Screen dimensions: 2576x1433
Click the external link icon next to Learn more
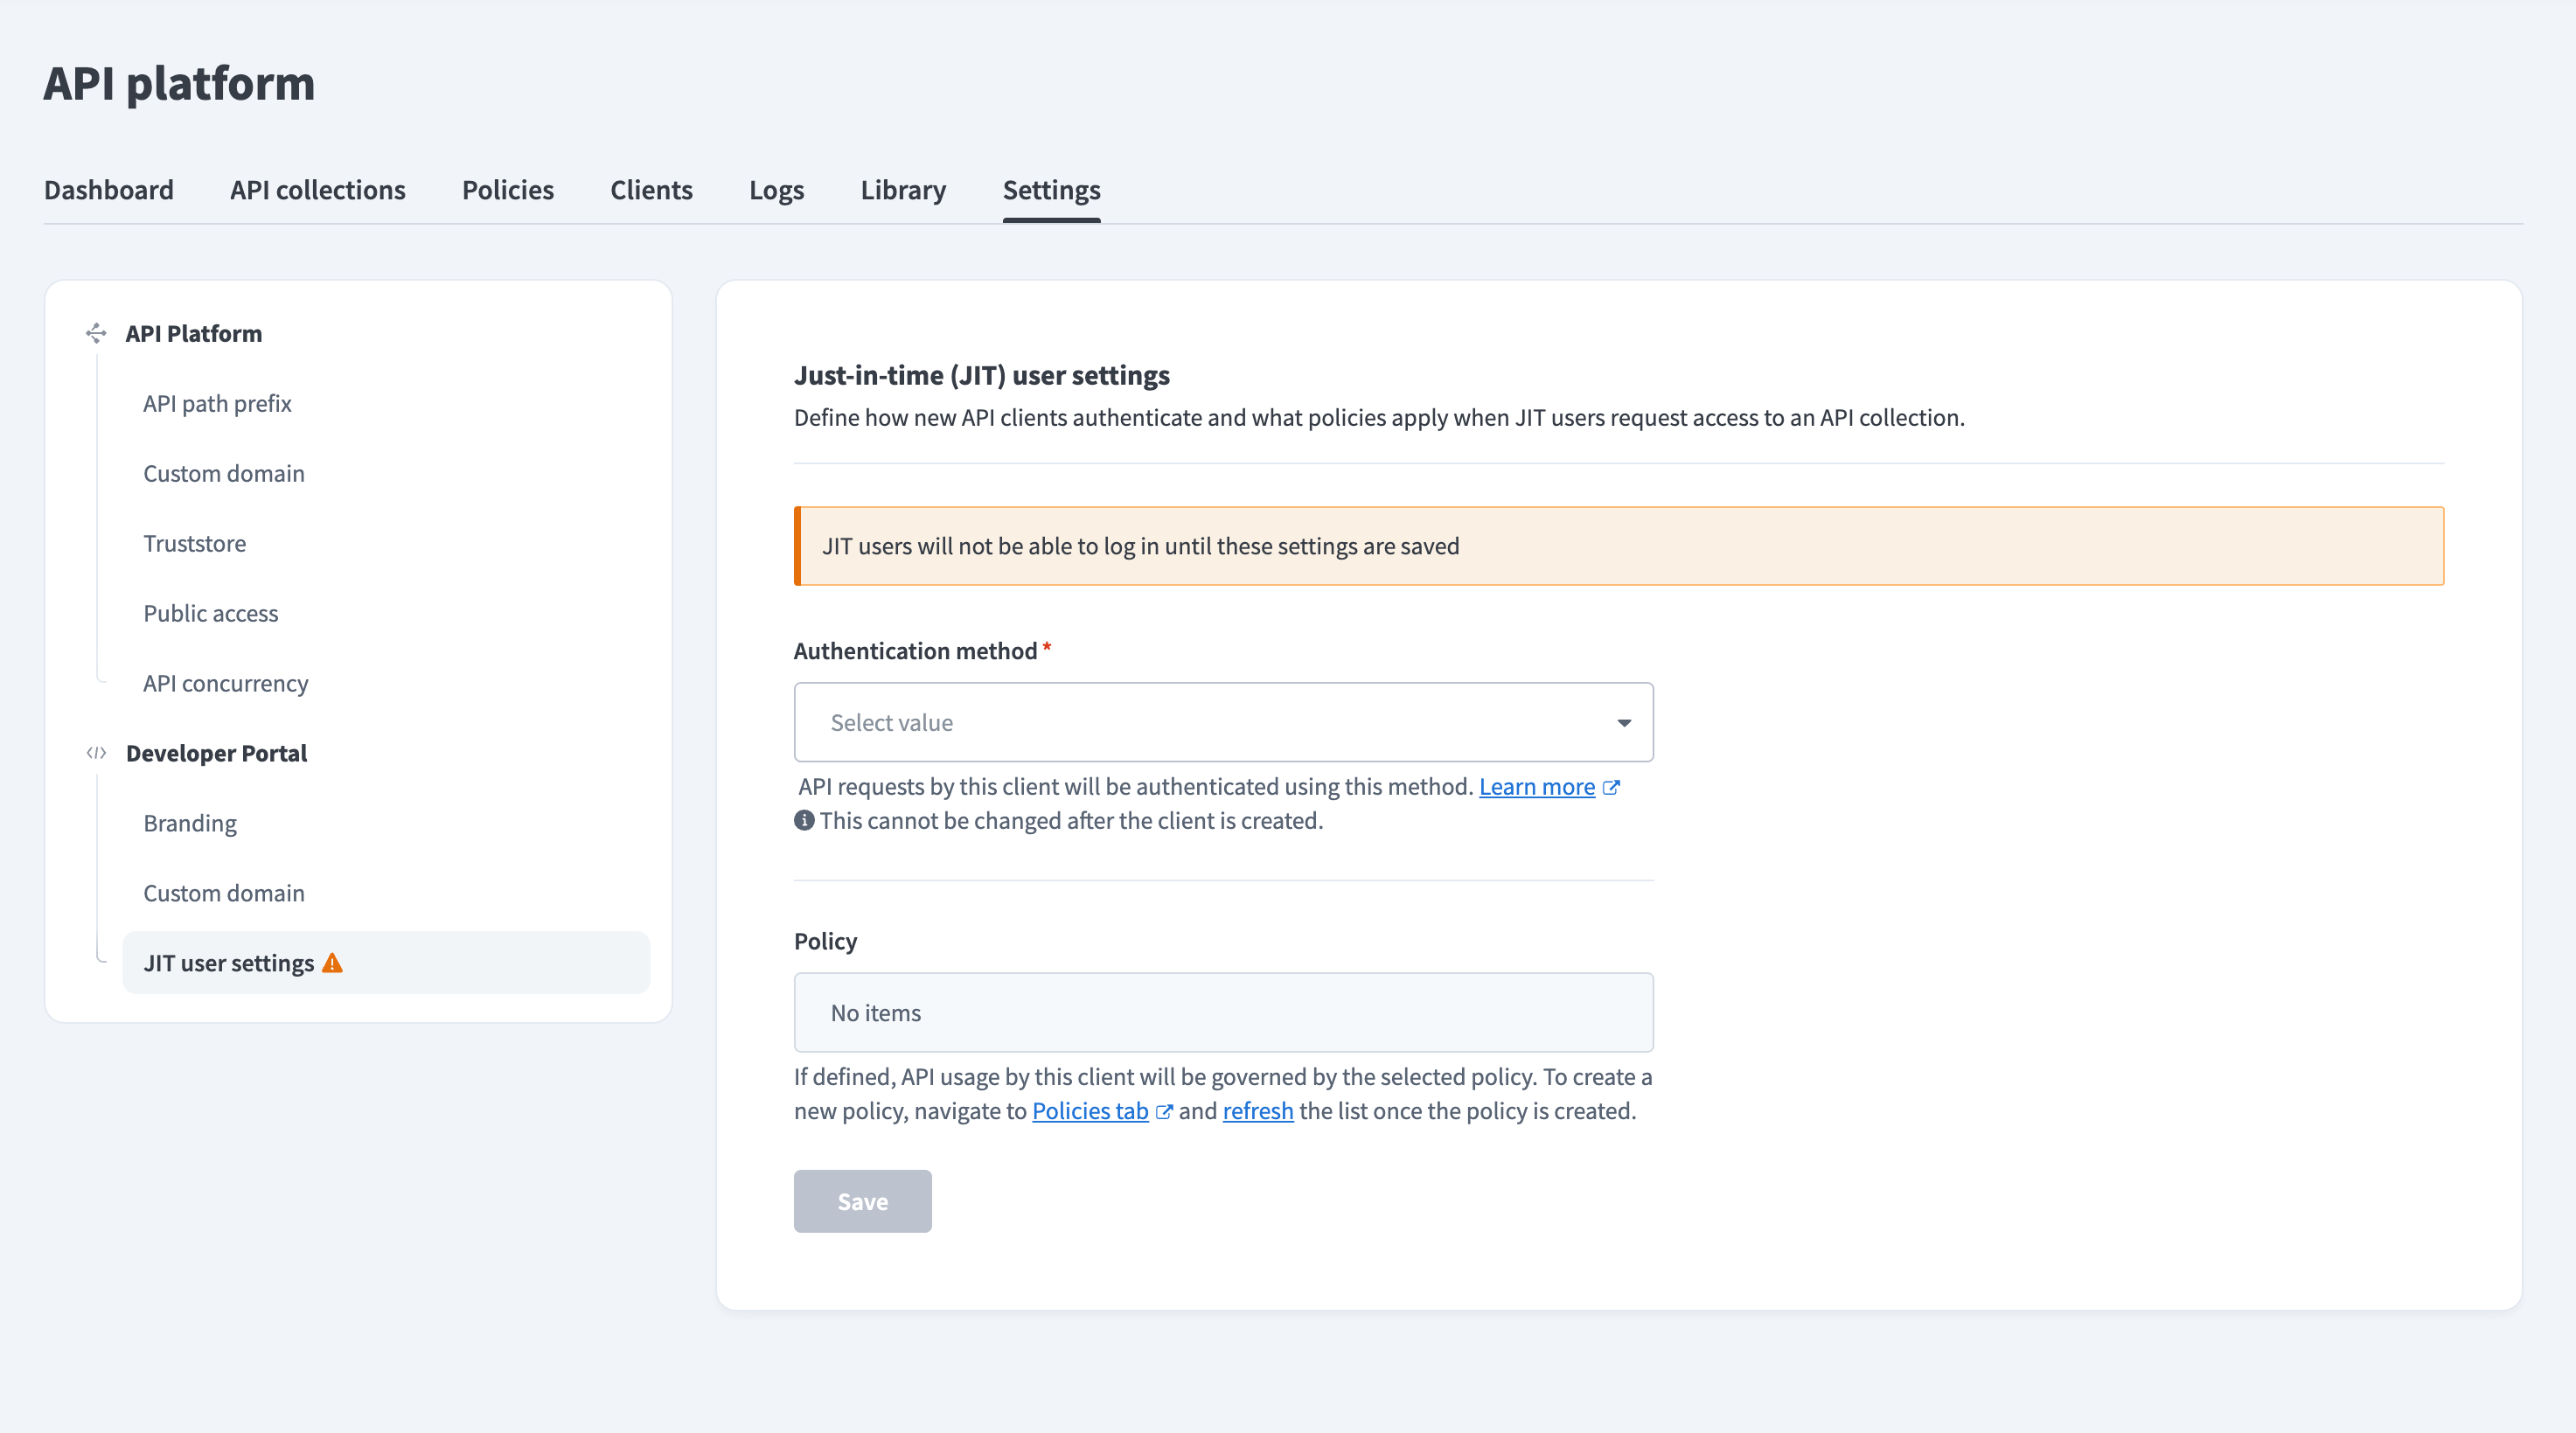(1612, 788)
